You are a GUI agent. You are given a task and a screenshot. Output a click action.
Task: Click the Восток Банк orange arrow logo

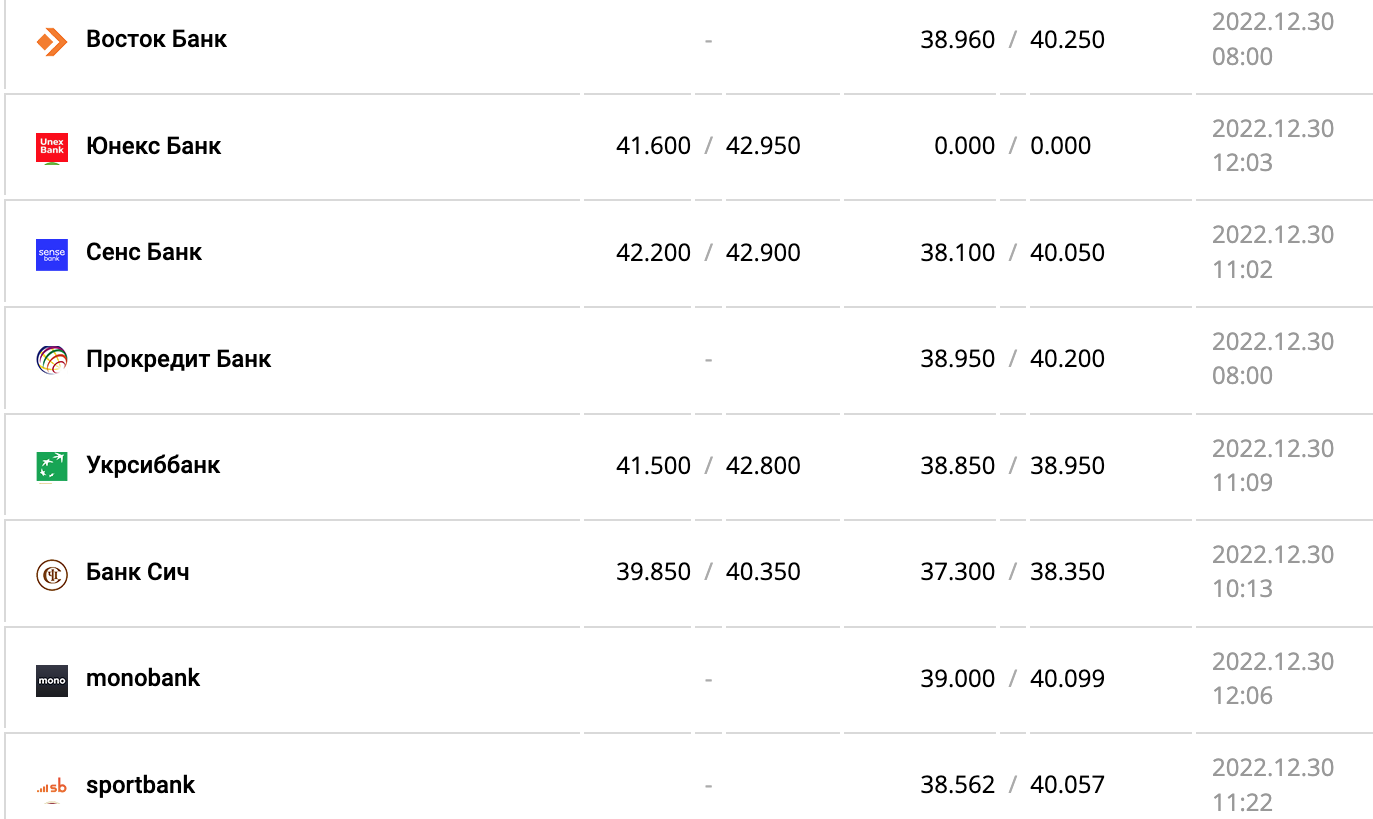pos(52,41)
